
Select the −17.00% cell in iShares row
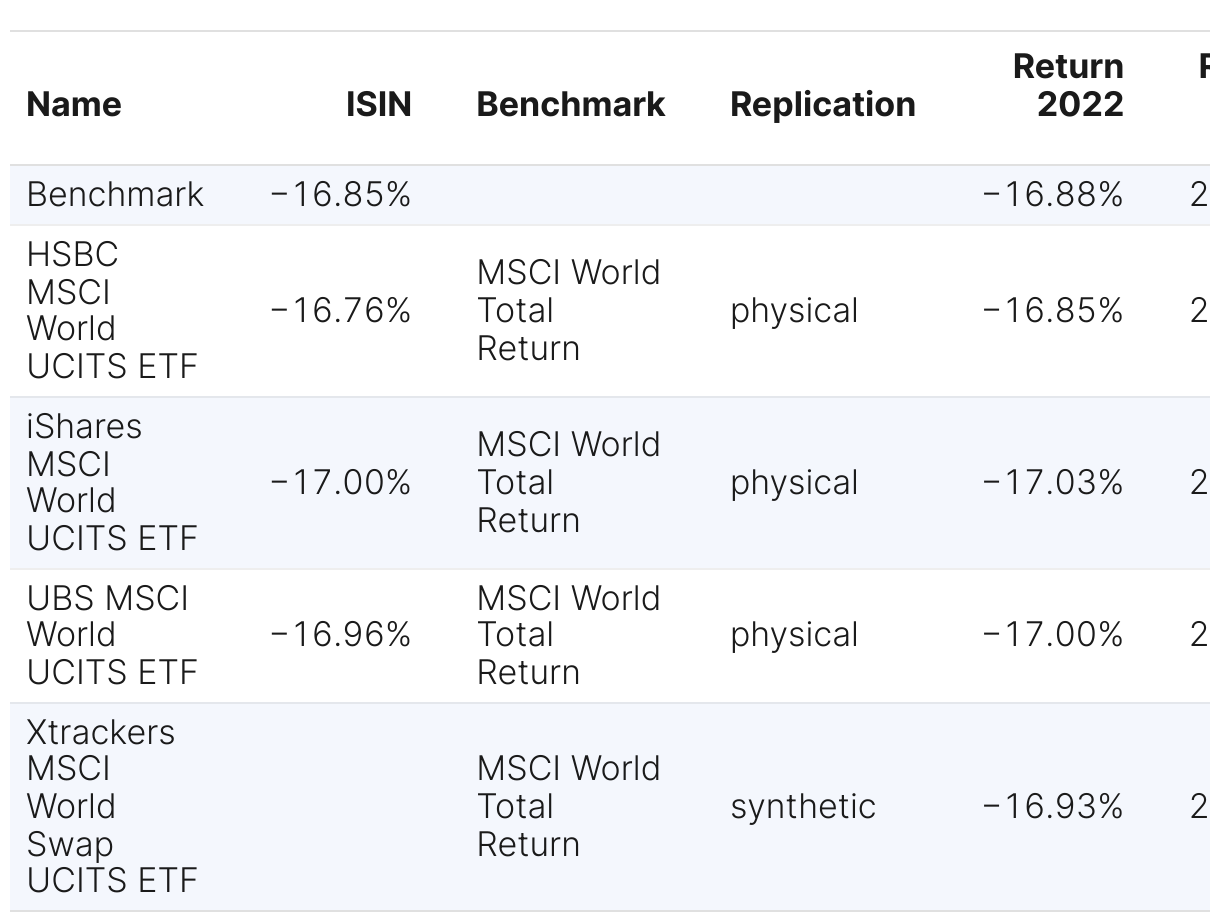click(x=341, y=483)
